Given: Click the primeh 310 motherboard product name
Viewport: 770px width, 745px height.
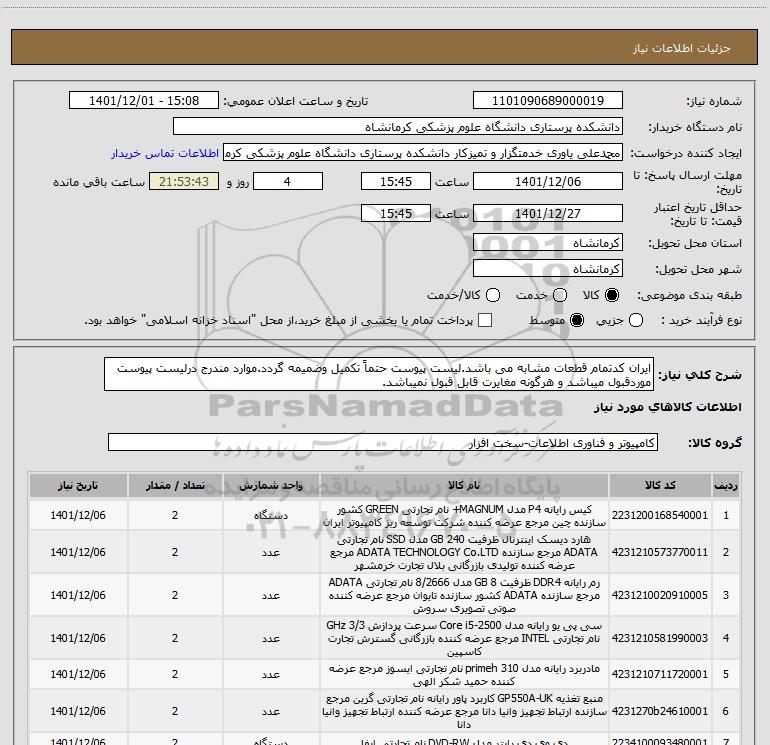Looking at the screenshot, I should (464, 675).
